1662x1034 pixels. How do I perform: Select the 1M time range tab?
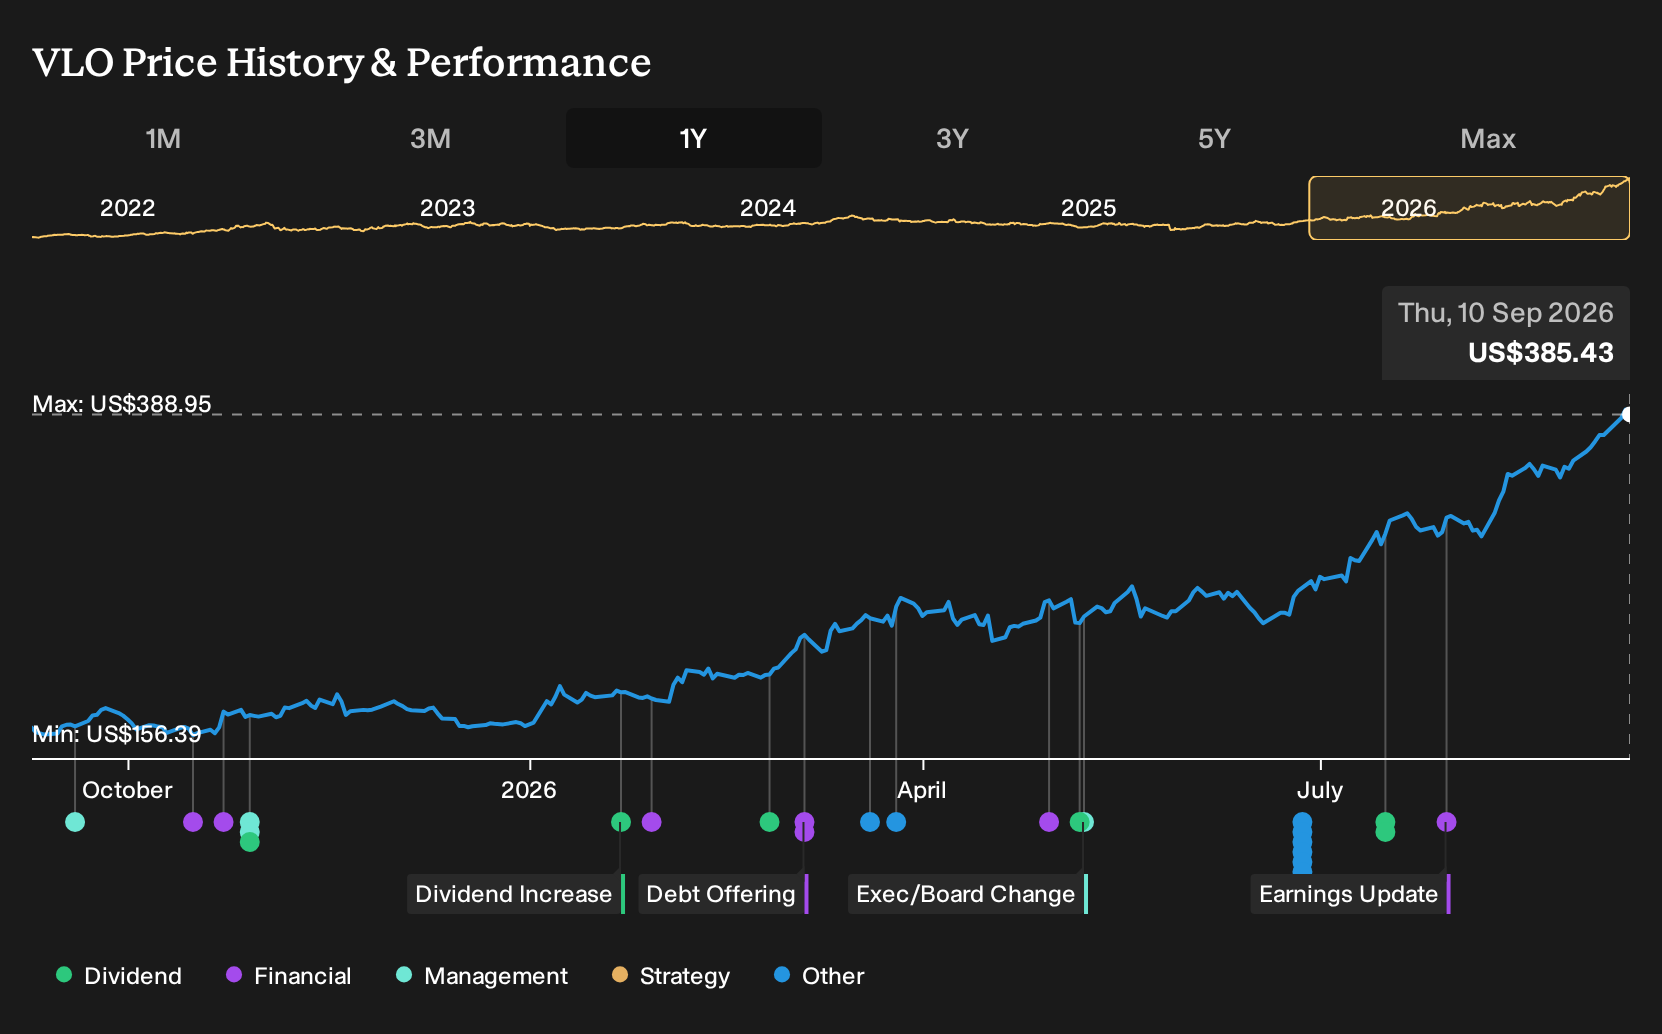tap(163, 138)
